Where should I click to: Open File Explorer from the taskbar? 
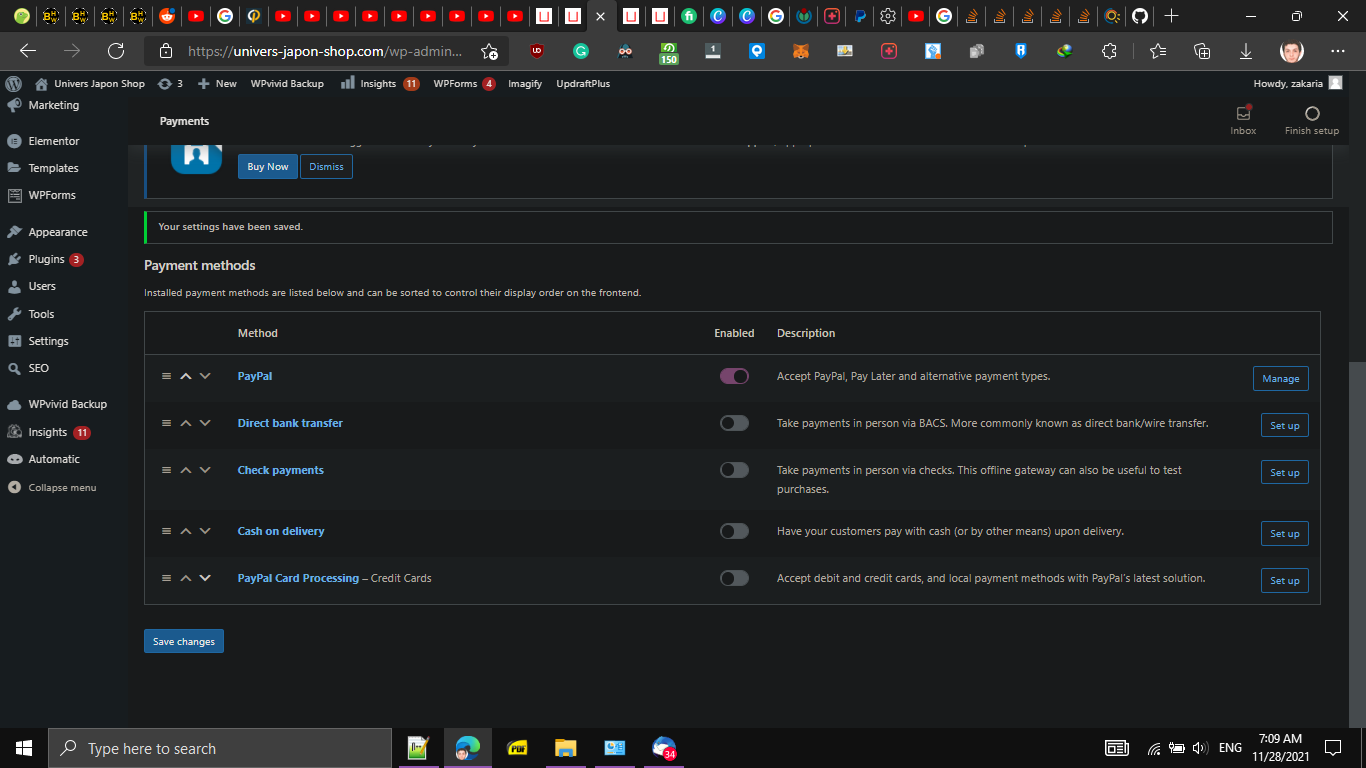tap(566, 748)
